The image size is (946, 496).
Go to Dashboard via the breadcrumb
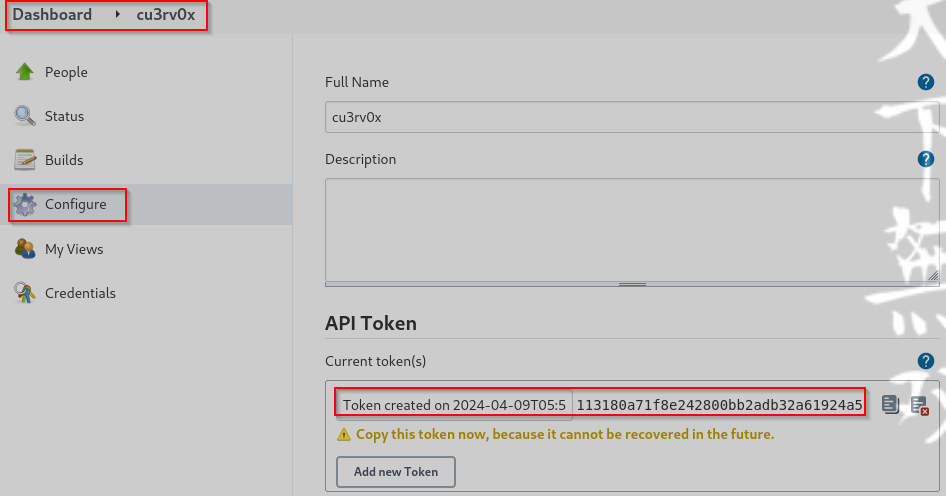pyautogui.click(x=52, y=15)
